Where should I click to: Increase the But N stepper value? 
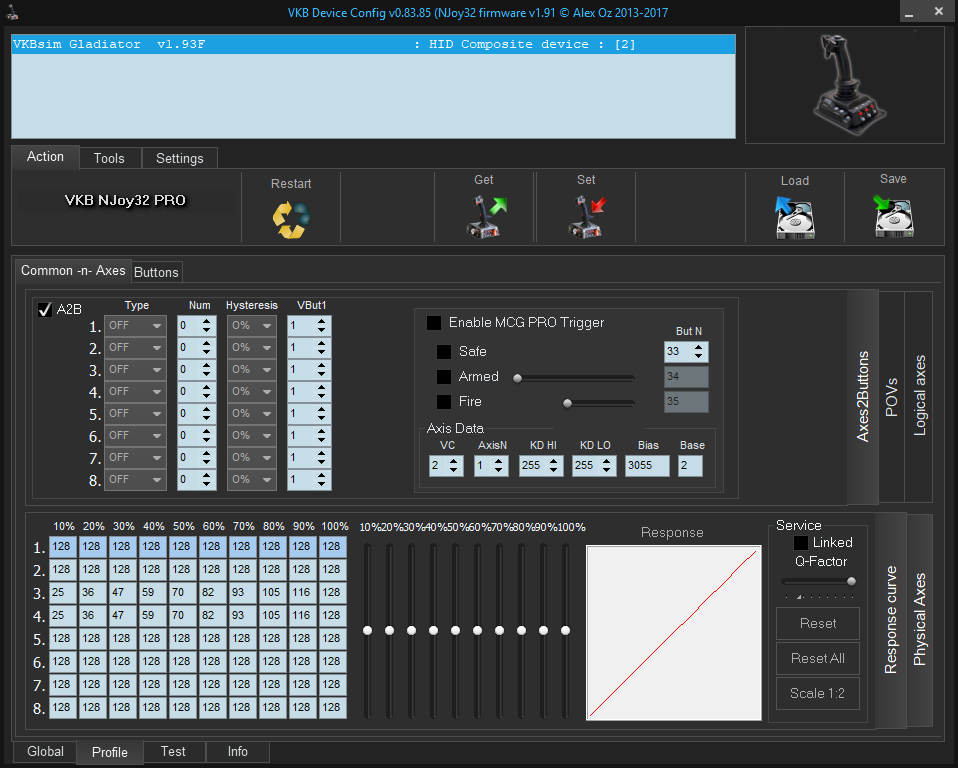699,347
